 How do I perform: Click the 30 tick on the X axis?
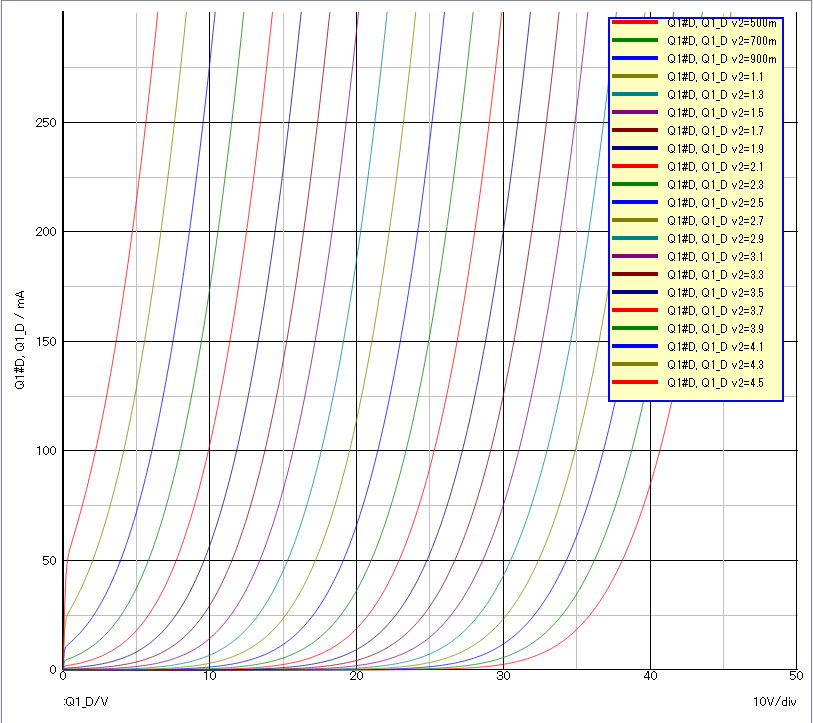coord(503,676)
